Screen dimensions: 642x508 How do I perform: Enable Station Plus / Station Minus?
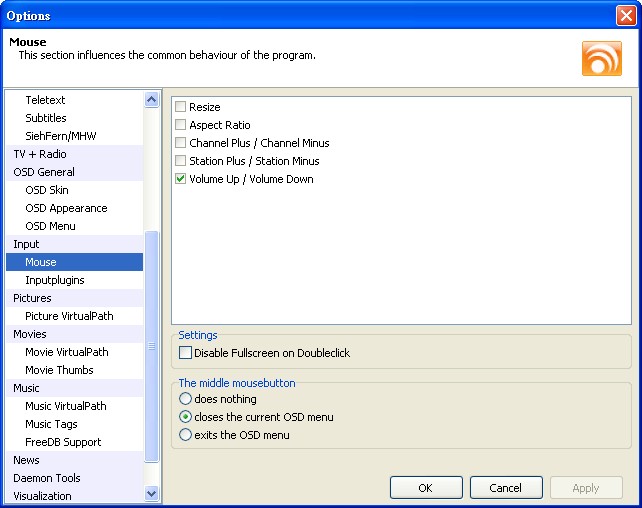(x=181, y=161)
